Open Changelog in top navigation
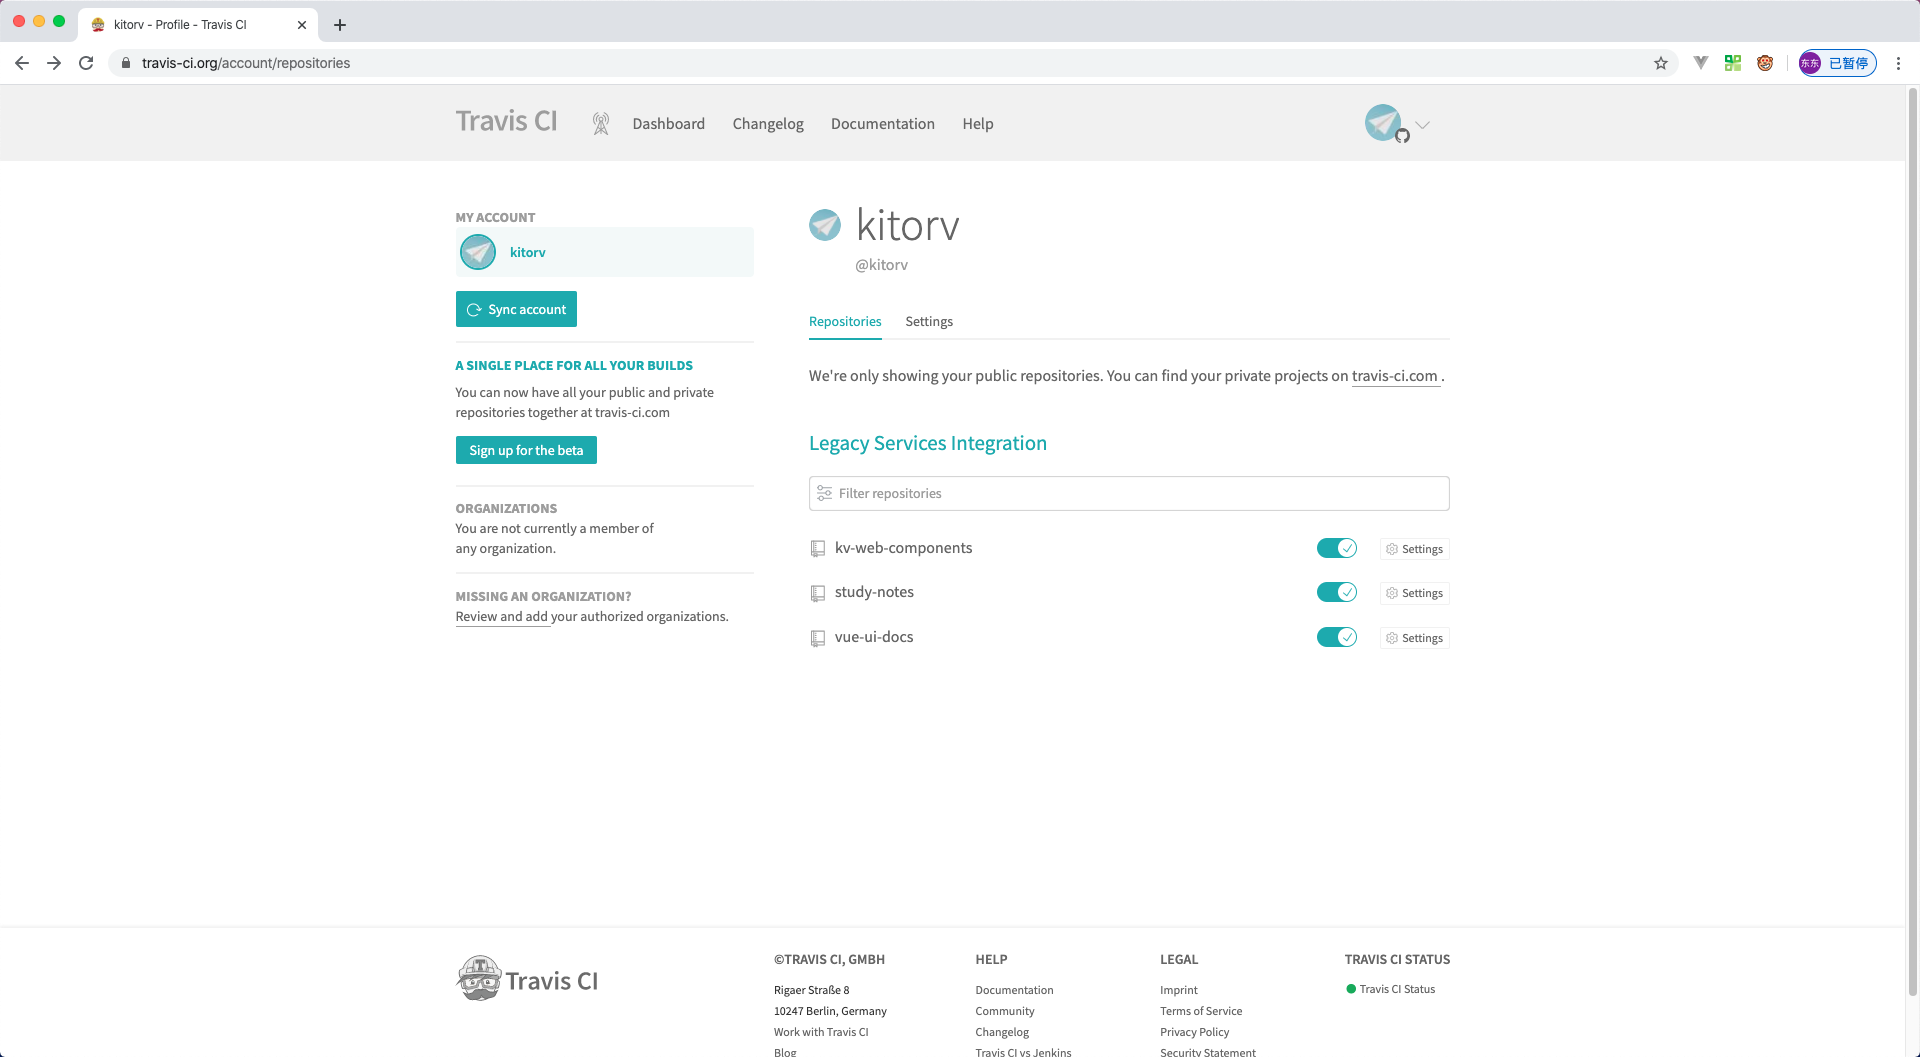1920x1057 pixels. click(x=768, y=124)
